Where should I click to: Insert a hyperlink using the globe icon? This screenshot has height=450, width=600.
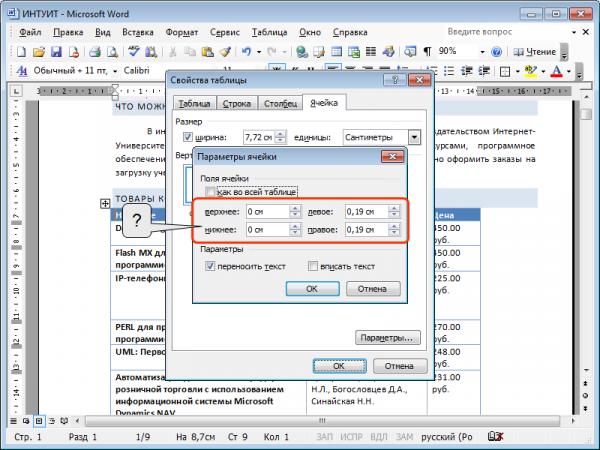(x=302, y=52)
